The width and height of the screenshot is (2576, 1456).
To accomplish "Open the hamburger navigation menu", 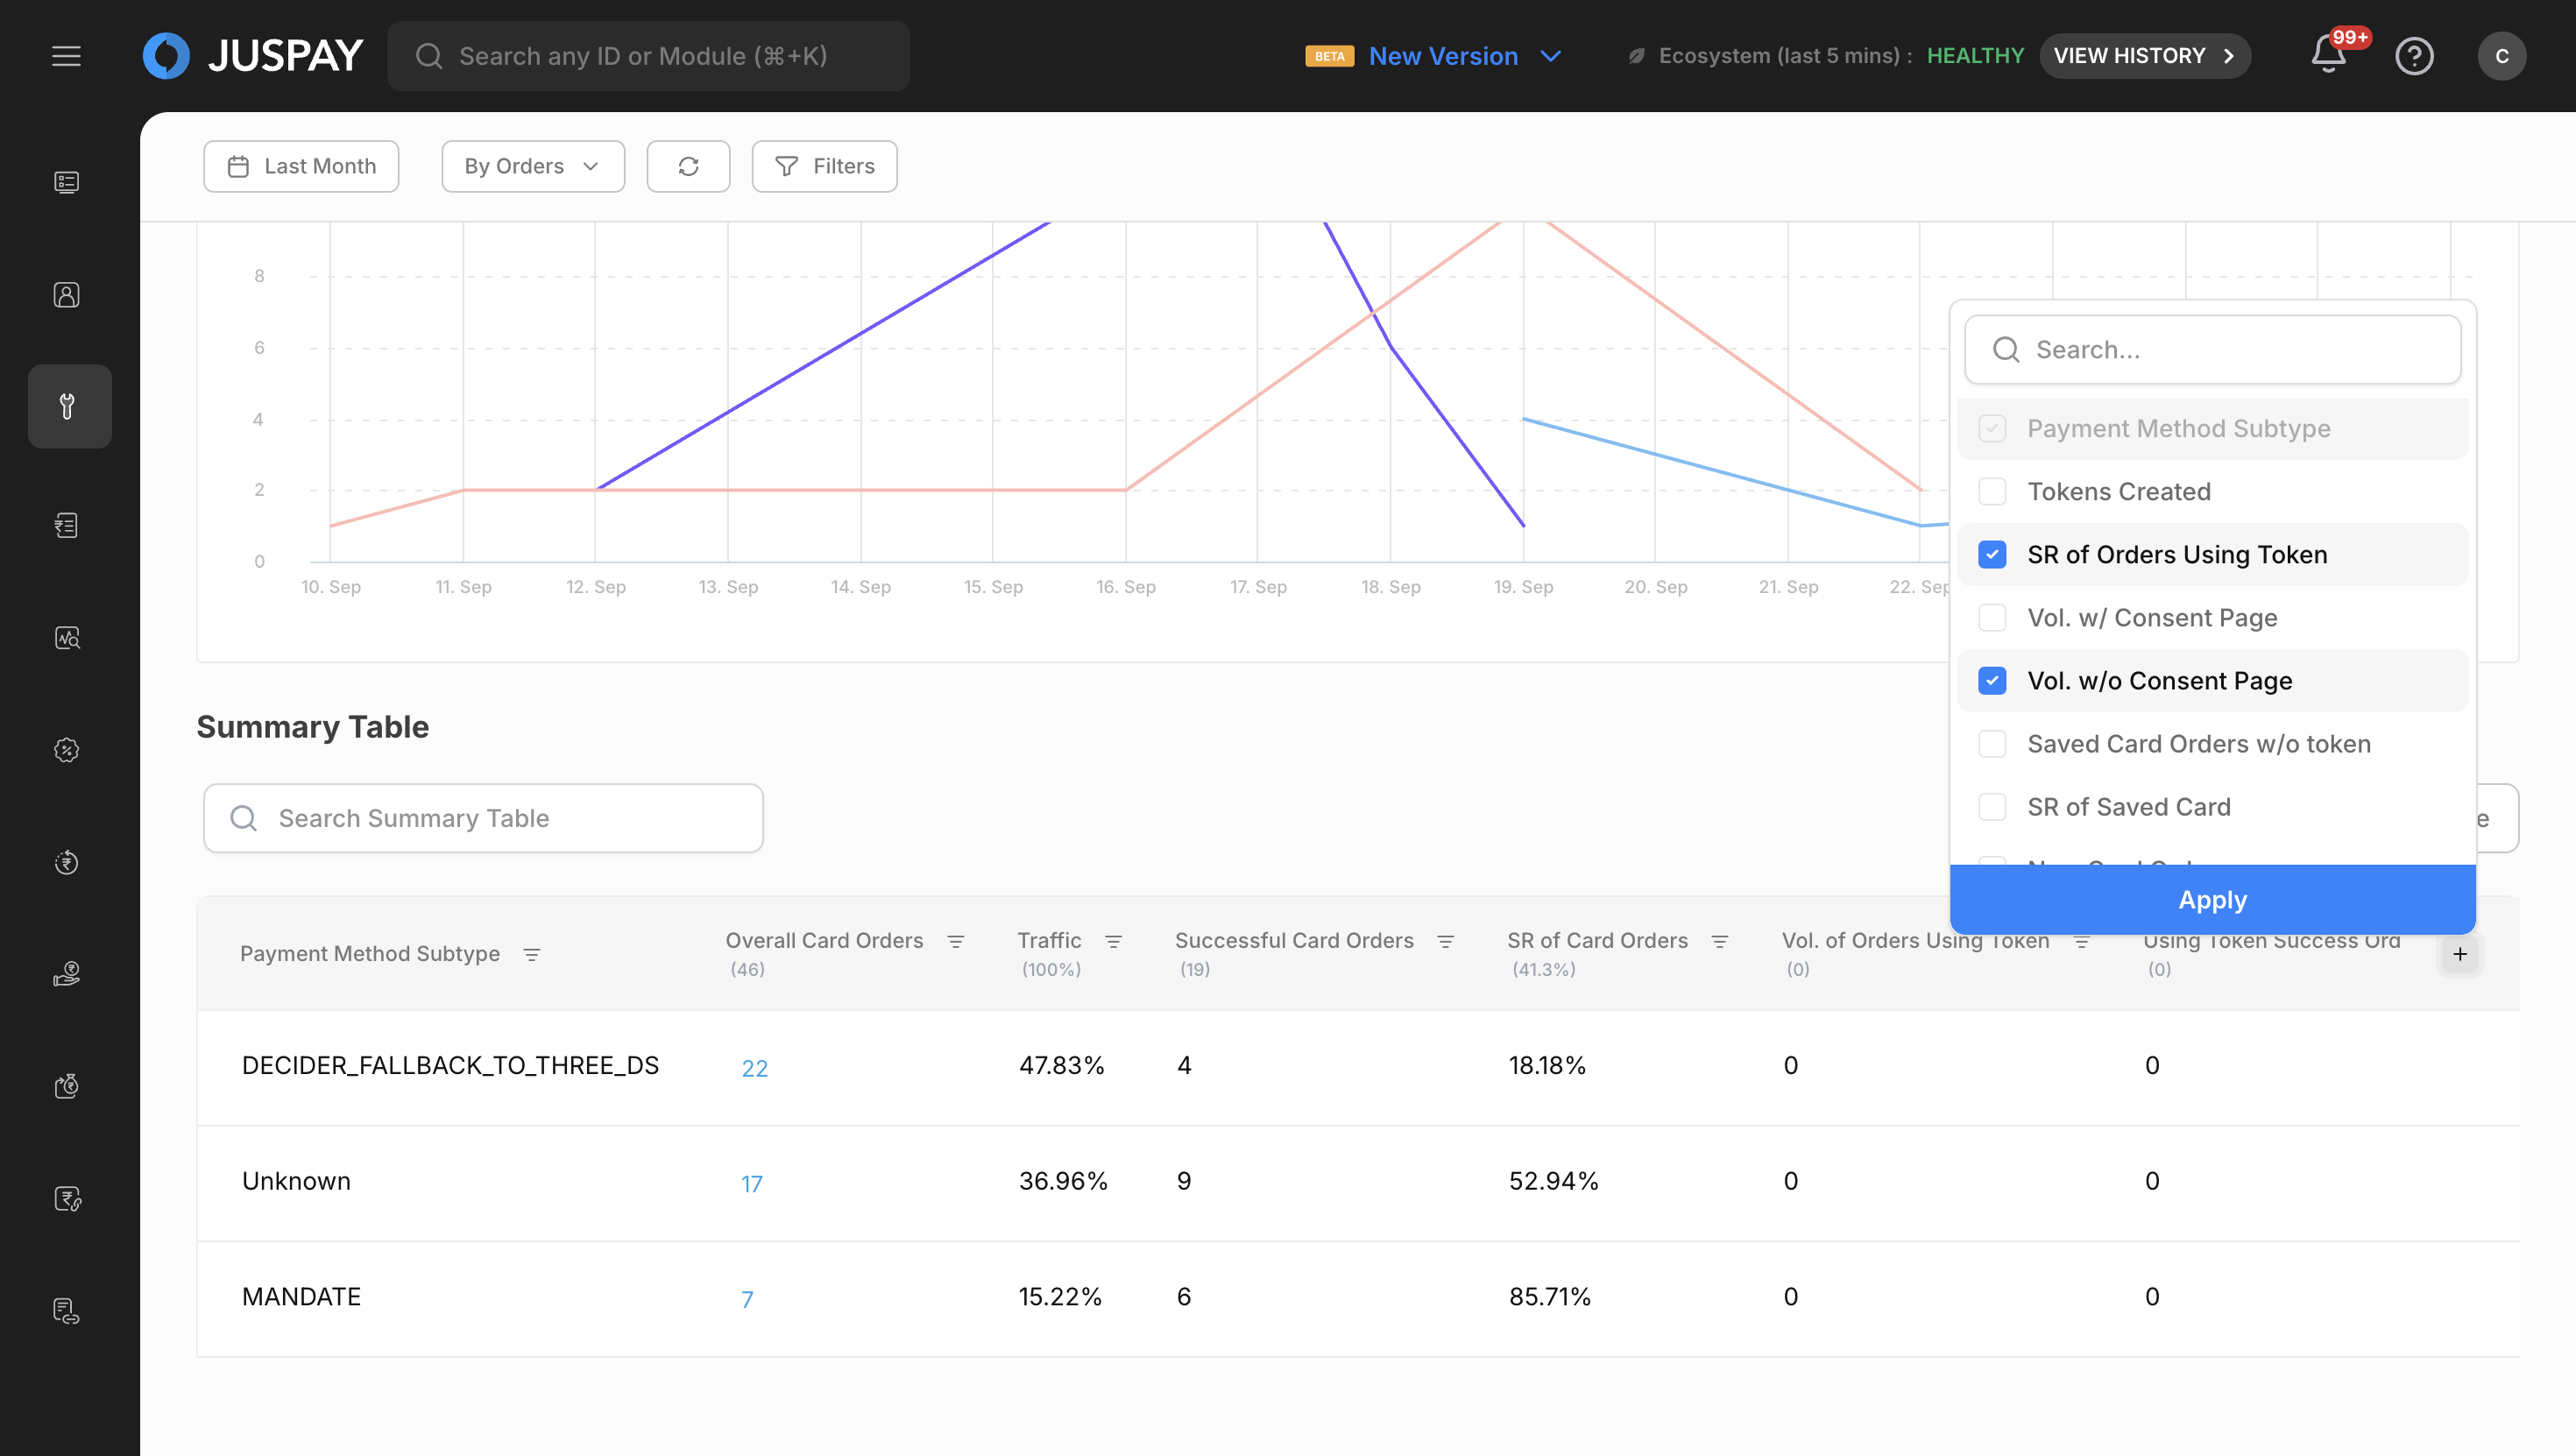I will (66, 56).
